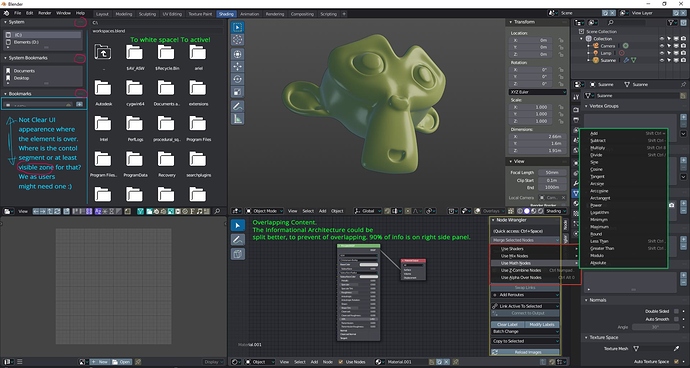Switch to the Sculpting workspace tab
The image size is (690, 368).
(147, 14)
